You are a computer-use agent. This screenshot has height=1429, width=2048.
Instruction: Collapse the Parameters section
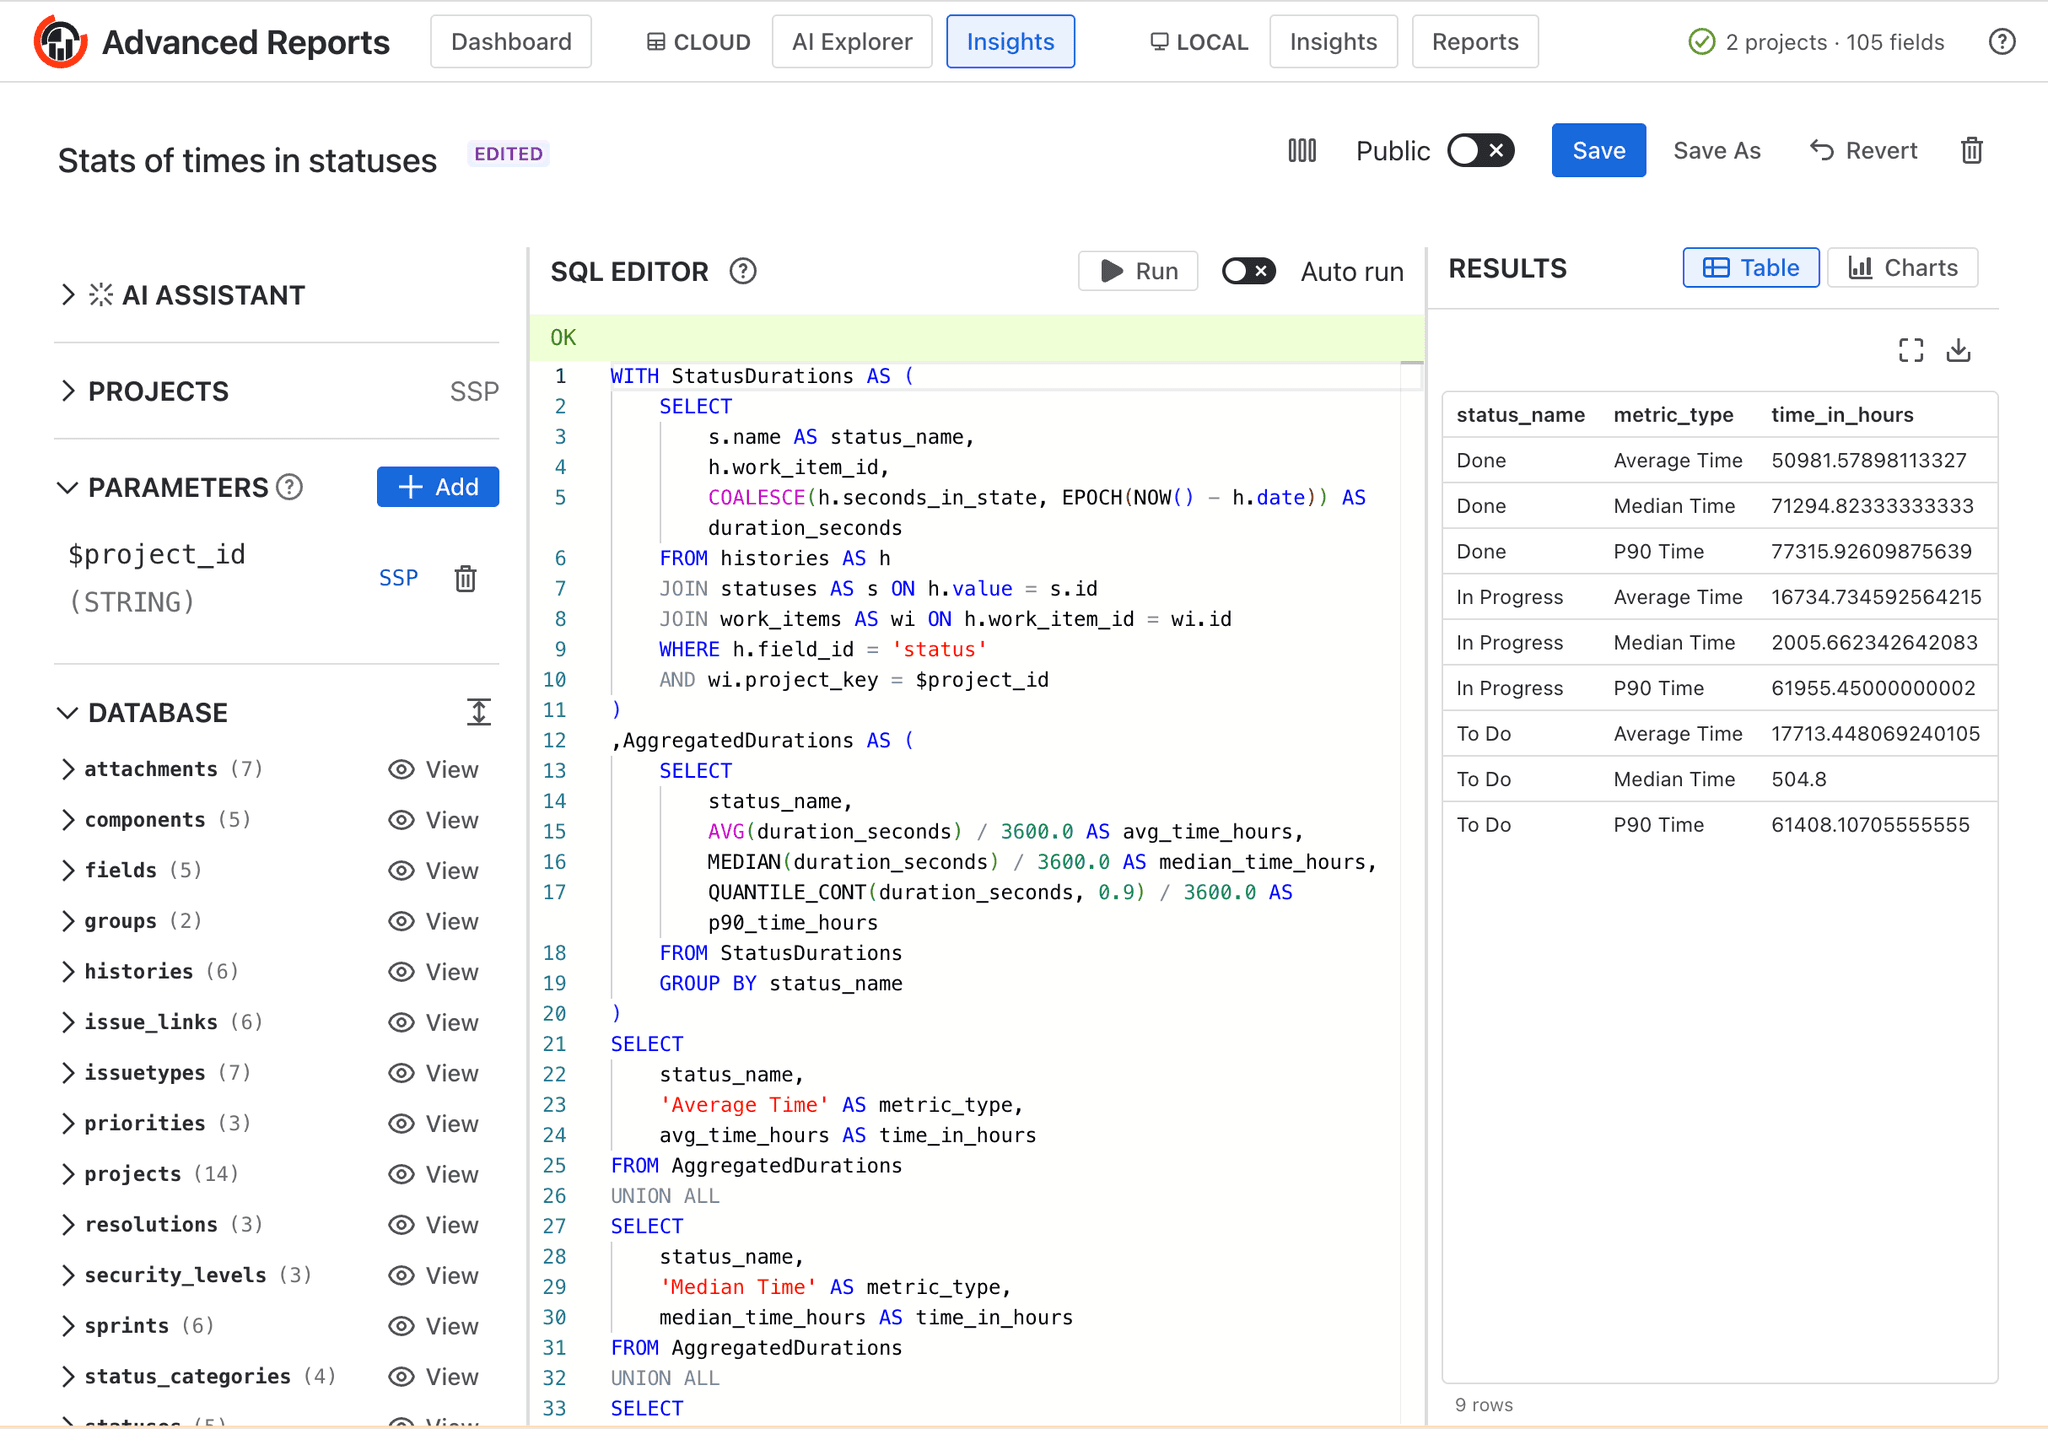[67, 487]
